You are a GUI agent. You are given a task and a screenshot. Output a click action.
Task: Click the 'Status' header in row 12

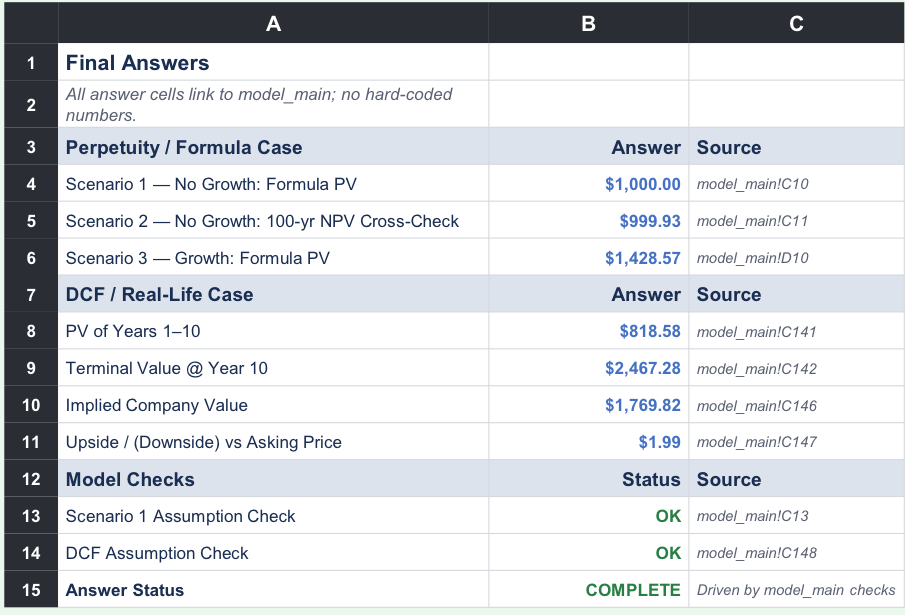[x=588, y=479]
